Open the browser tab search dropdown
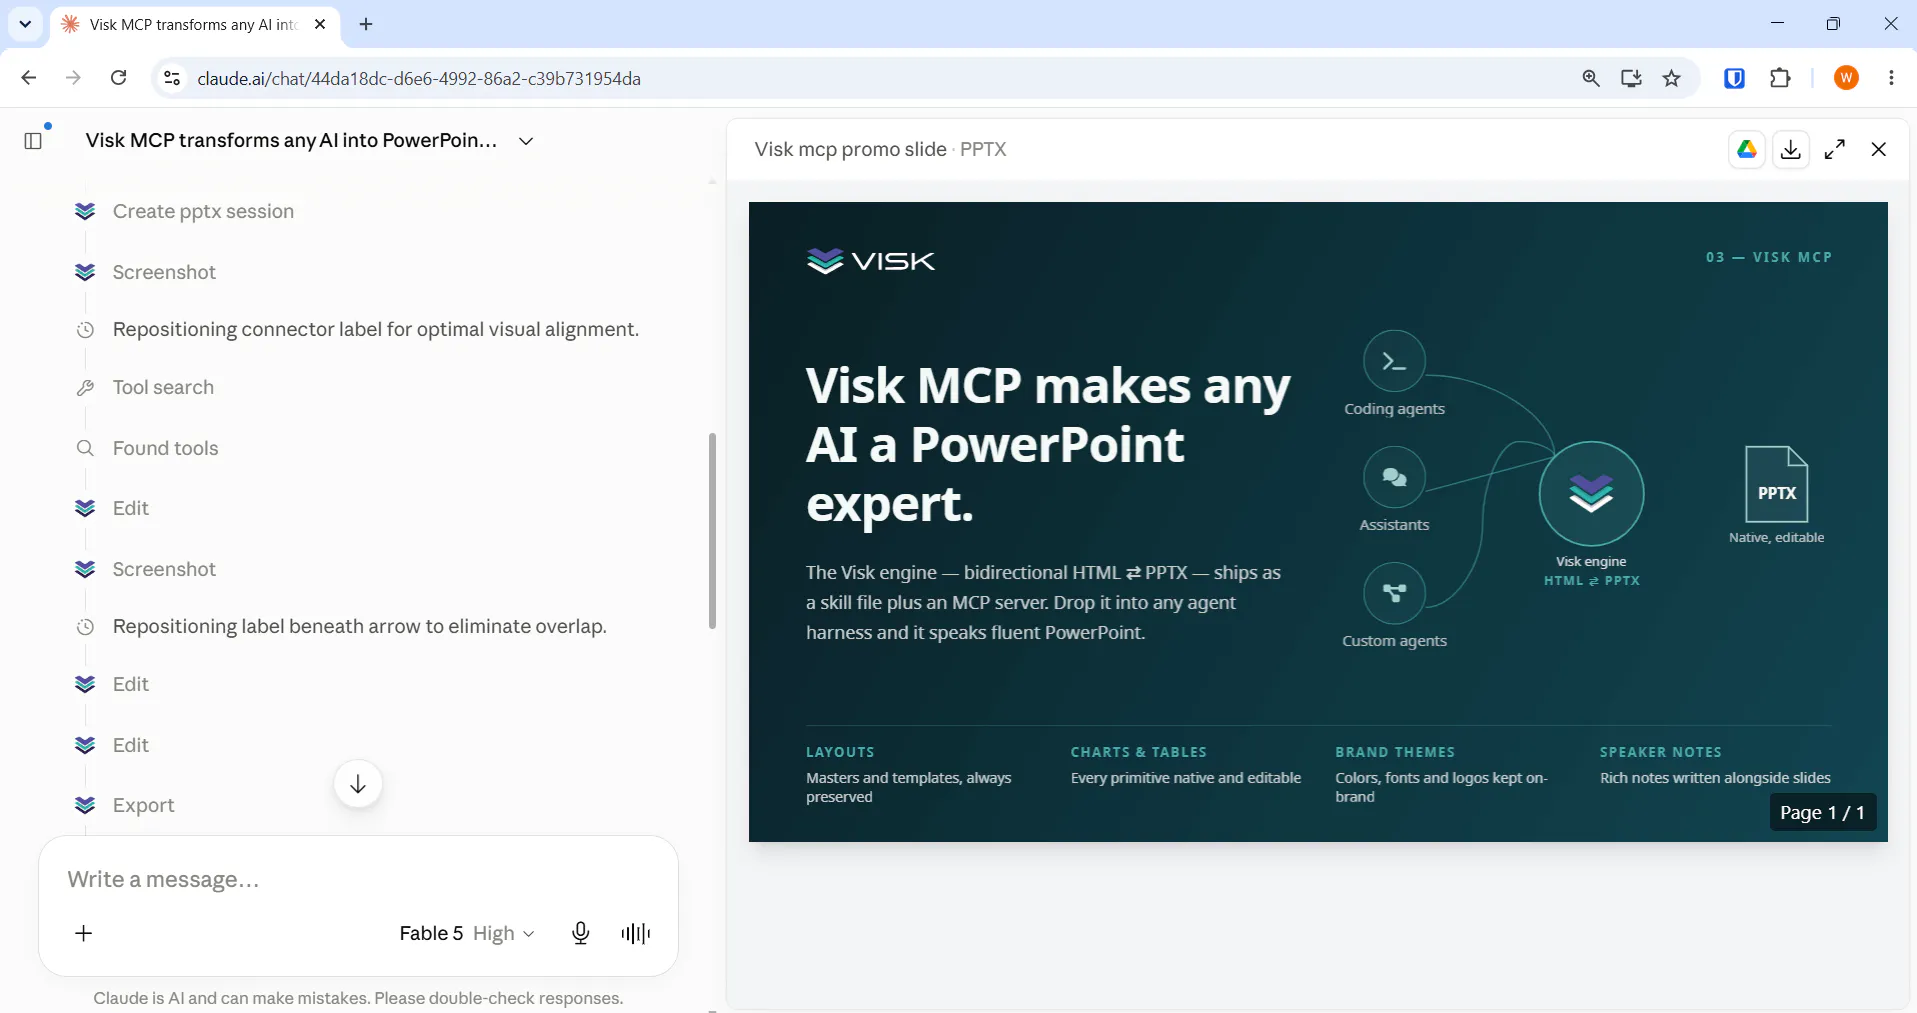 [25, 24]
